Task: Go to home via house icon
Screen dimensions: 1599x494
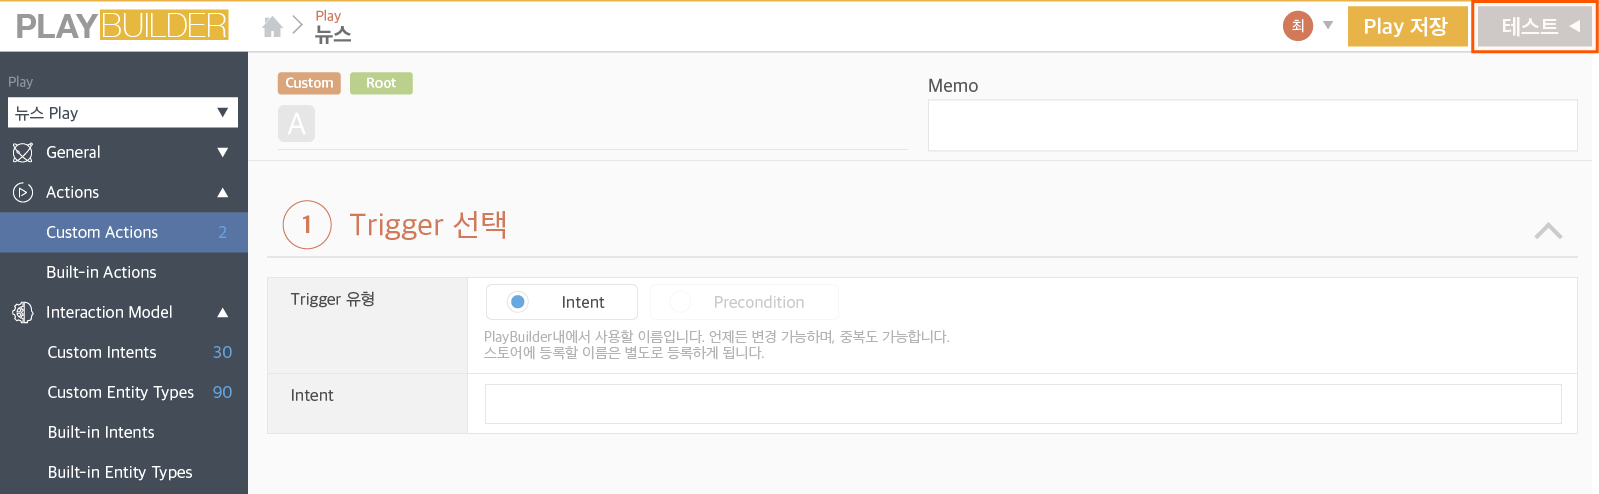Action: (272, 27)
